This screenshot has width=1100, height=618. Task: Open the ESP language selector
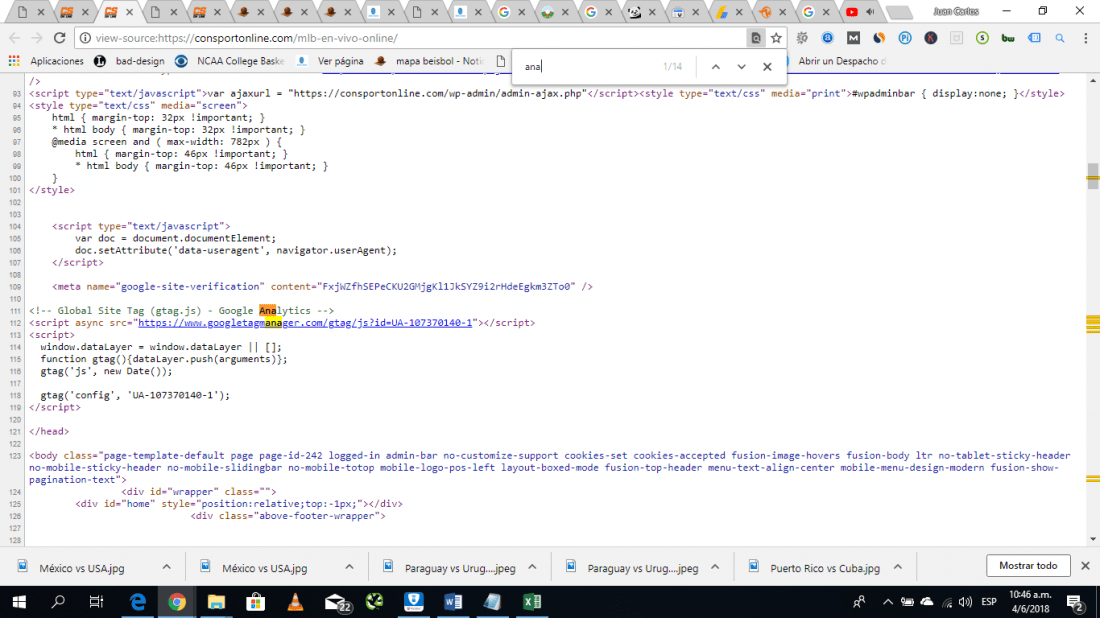click(989, 602)
